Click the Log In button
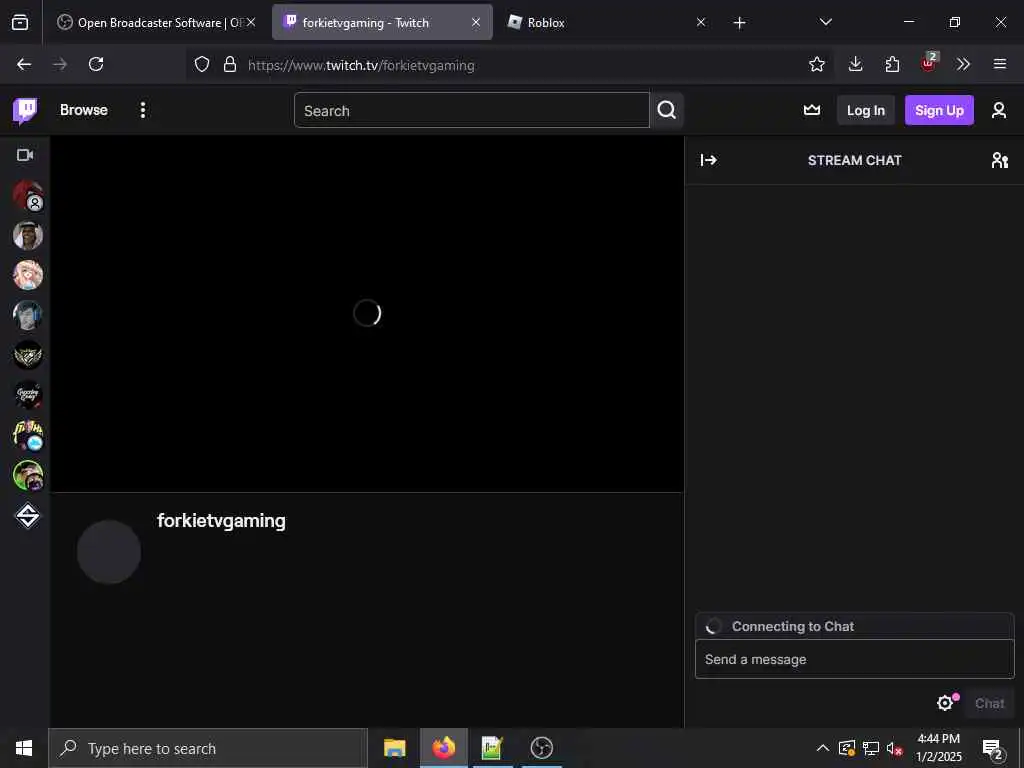Image resolution: width=1024 pixels, height=768 pixels. [x=865, y=110]
